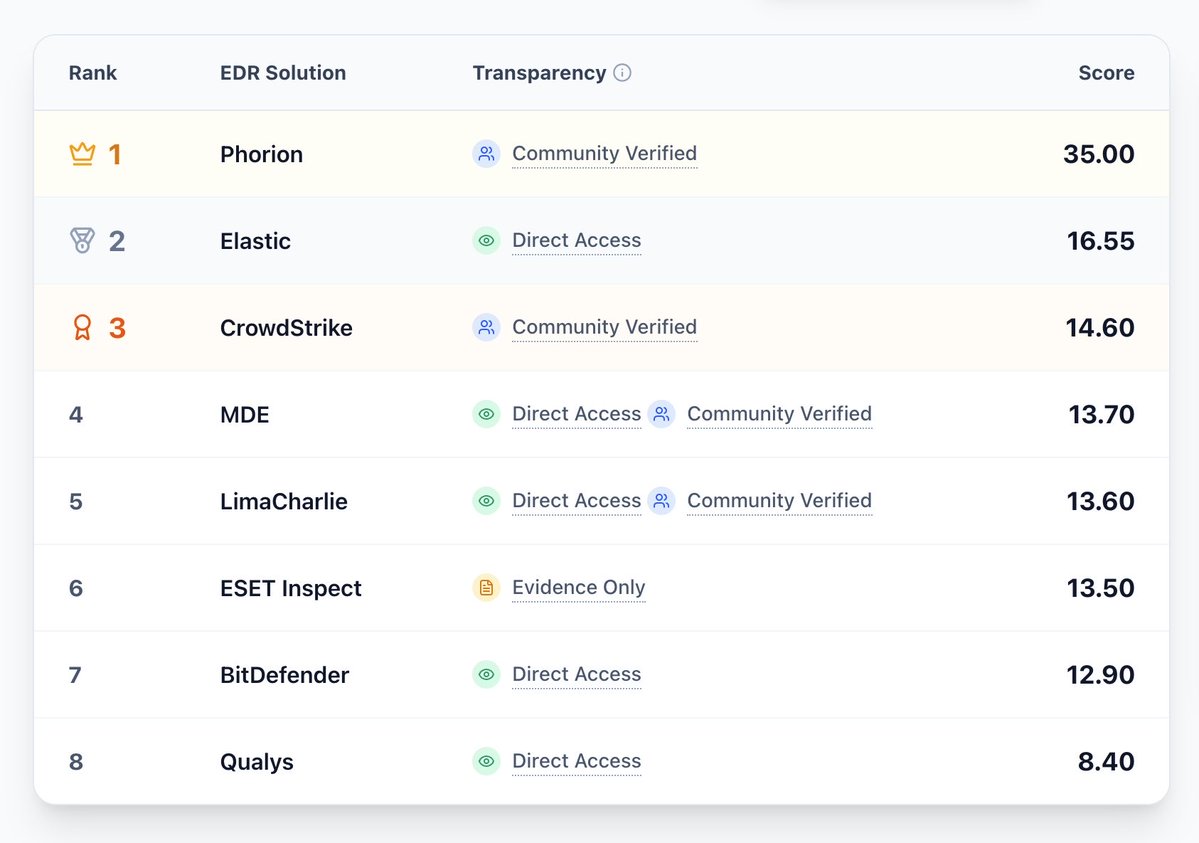Screen dimensions: 1199x843
Task: Click rank number 8 in Qualys row
Action: click(x=76, y=762)
